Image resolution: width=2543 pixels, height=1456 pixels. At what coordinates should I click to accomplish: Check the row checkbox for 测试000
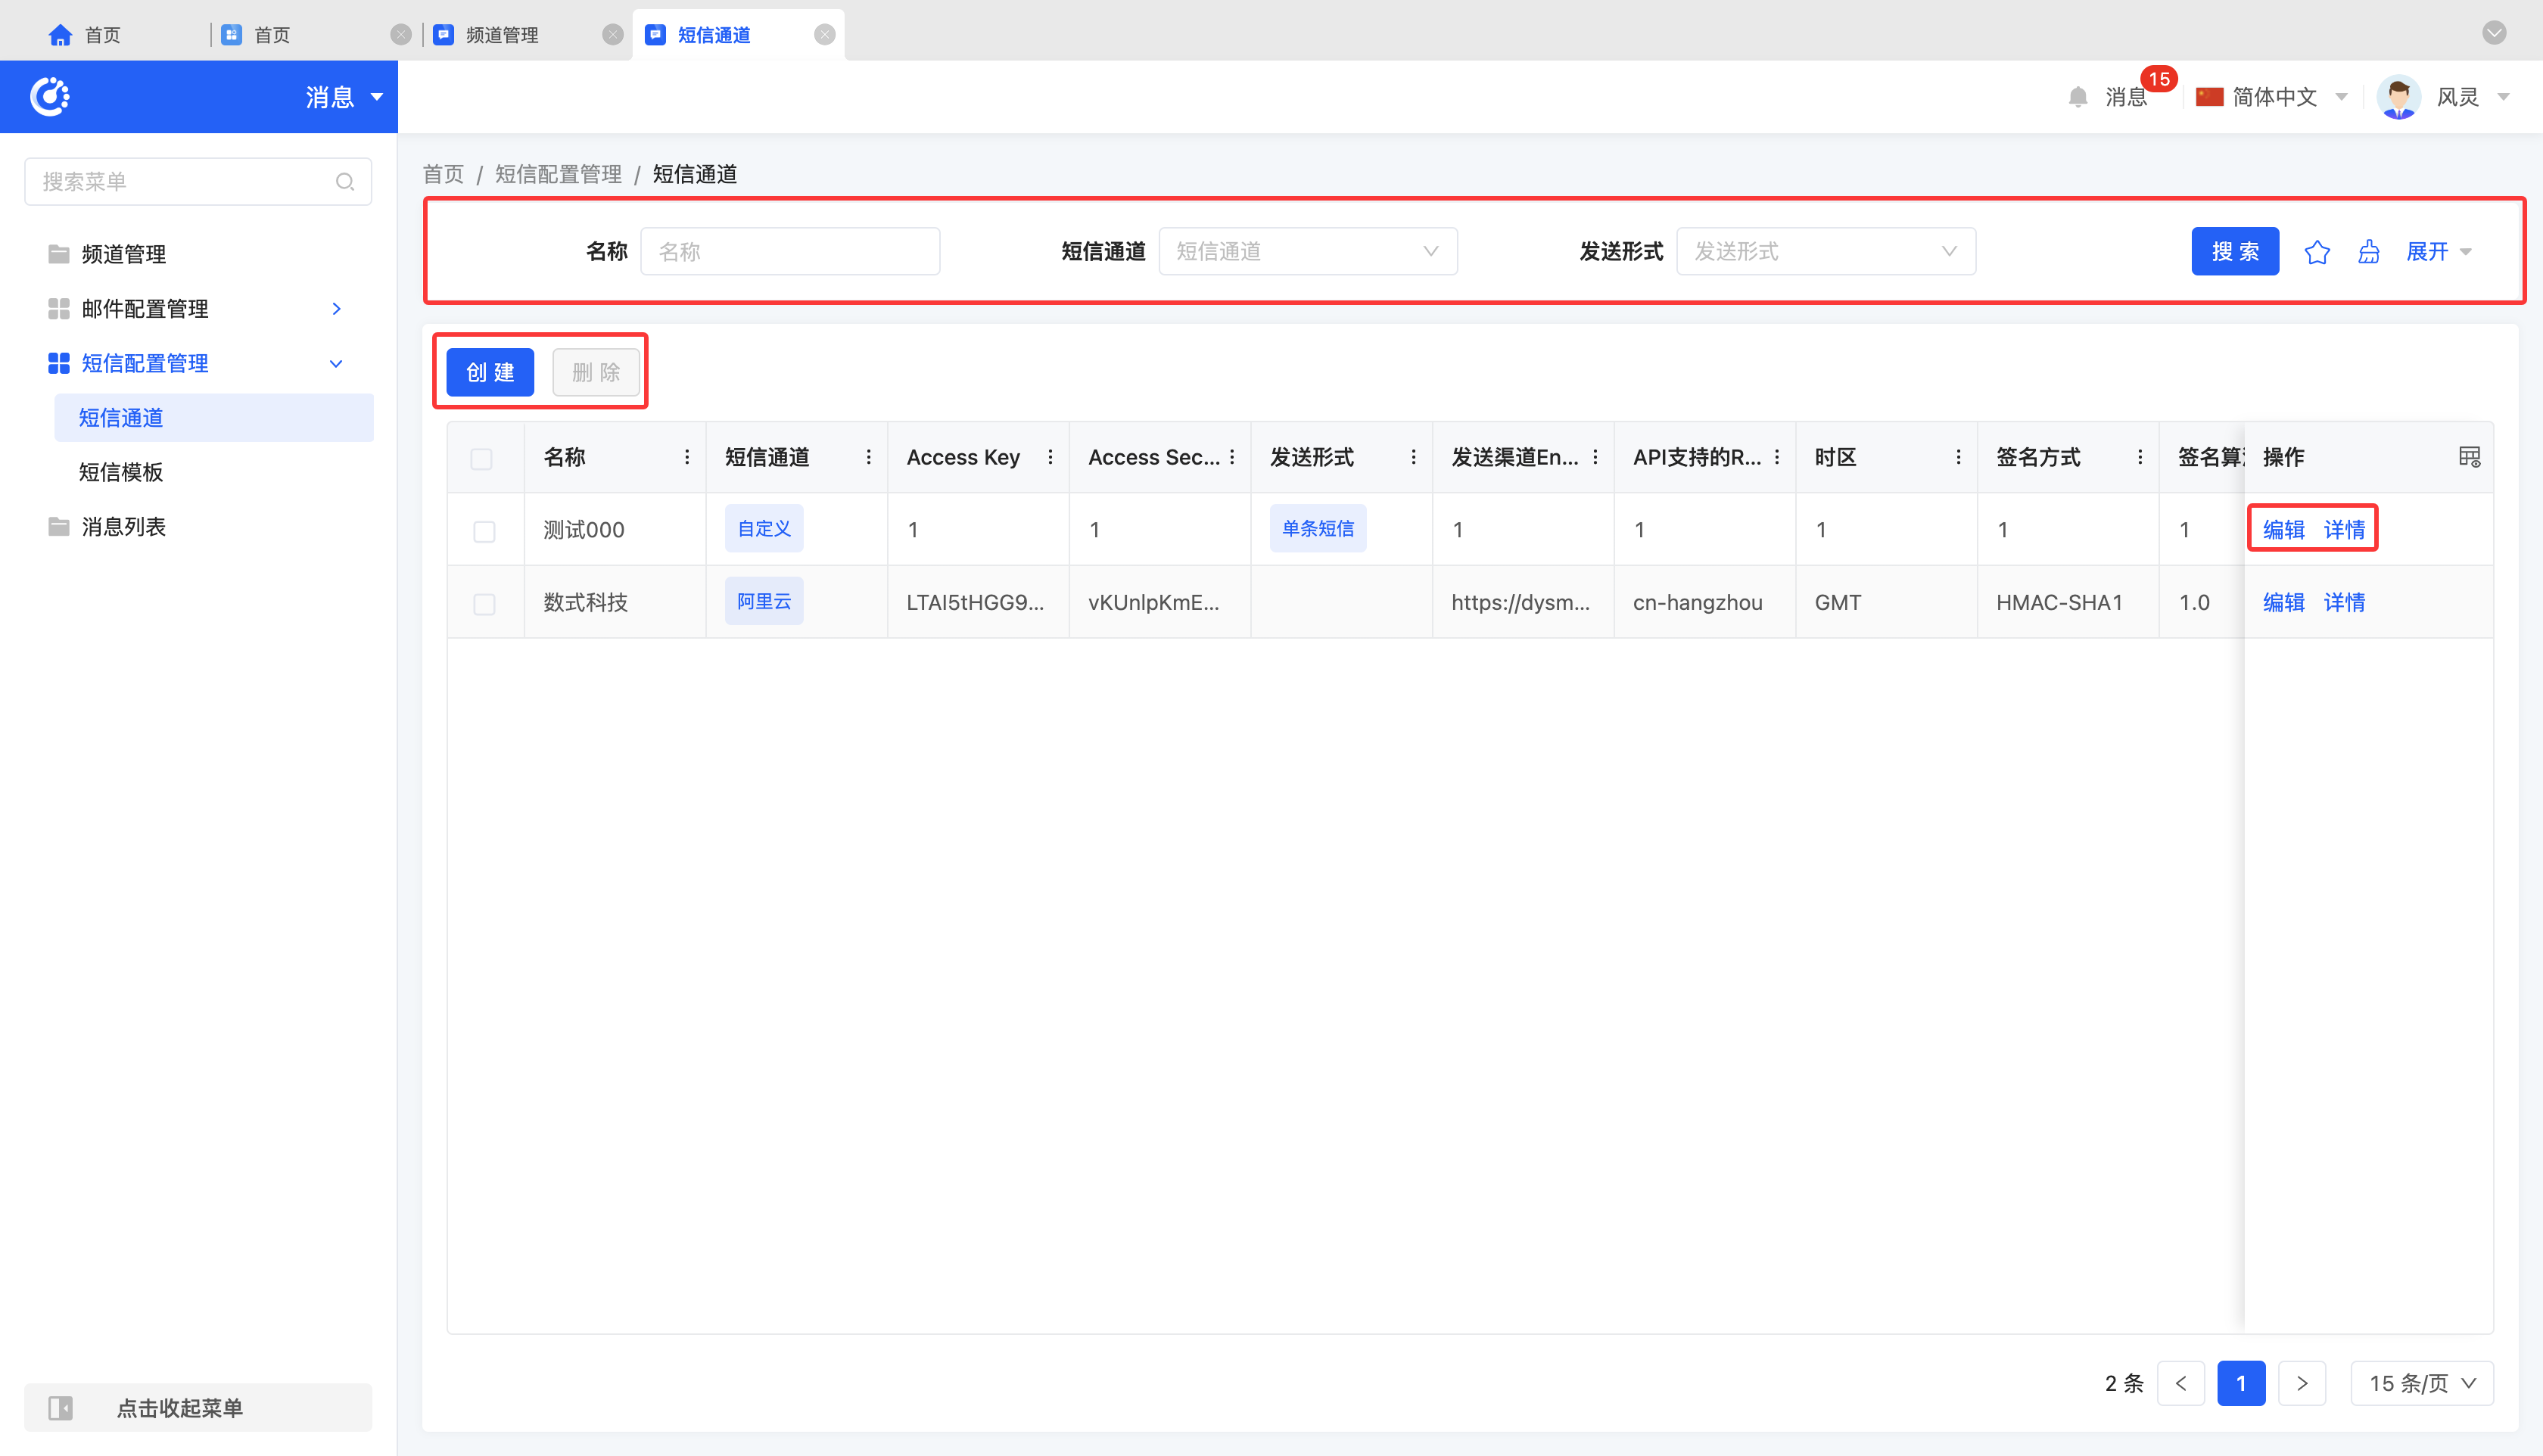(x=484, y=531)
